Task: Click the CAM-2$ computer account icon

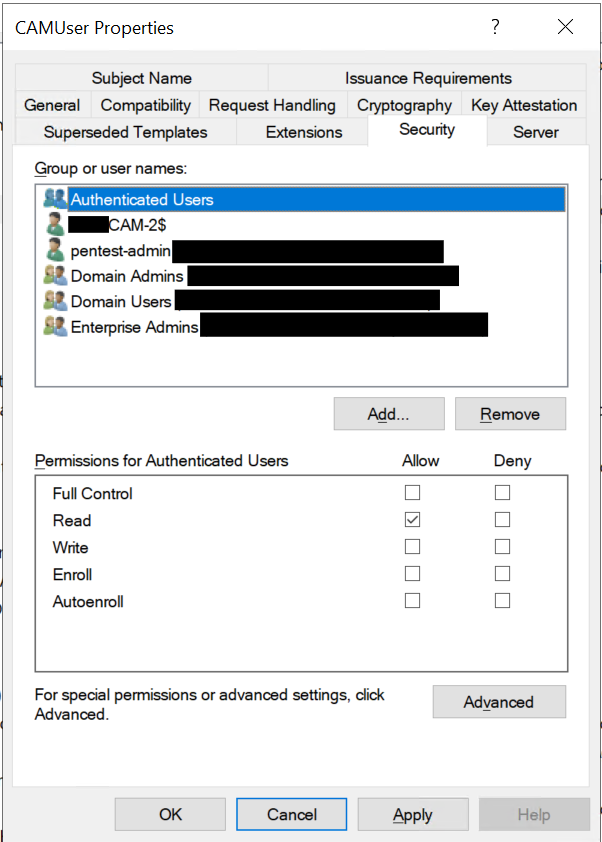Action: 55,224
